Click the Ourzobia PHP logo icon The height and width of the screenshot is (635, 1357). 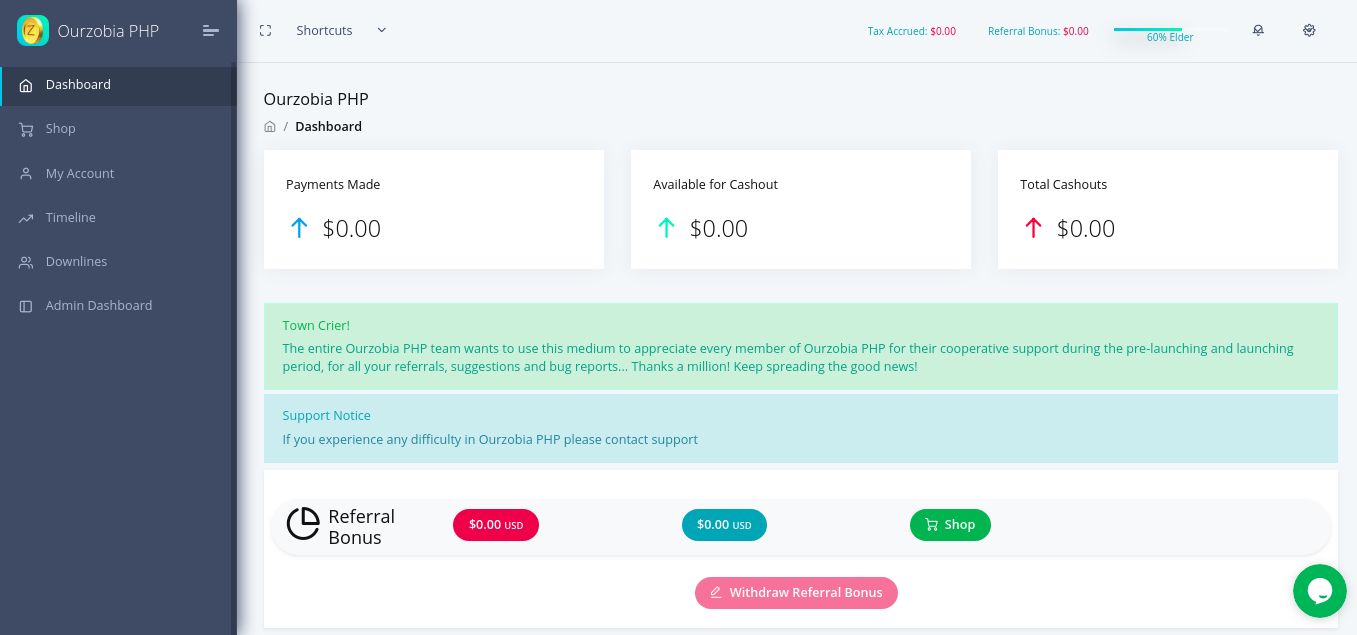coord(33,30)
